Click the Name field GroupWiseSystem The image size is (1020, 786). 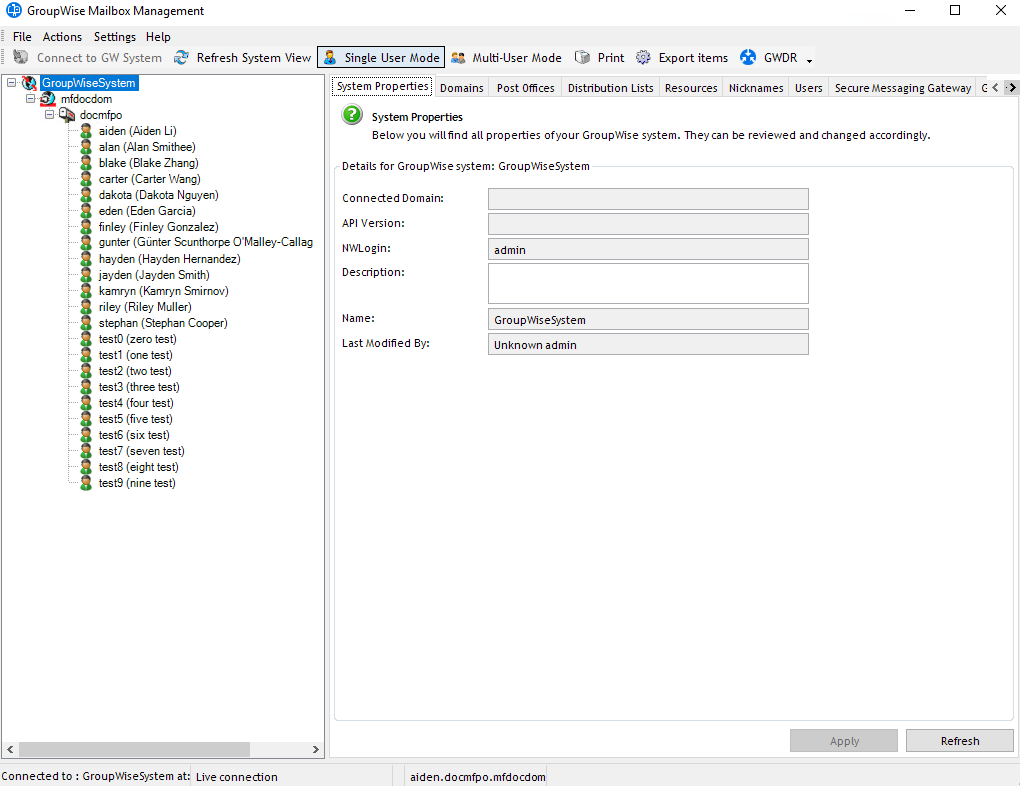tap(648, 319)
